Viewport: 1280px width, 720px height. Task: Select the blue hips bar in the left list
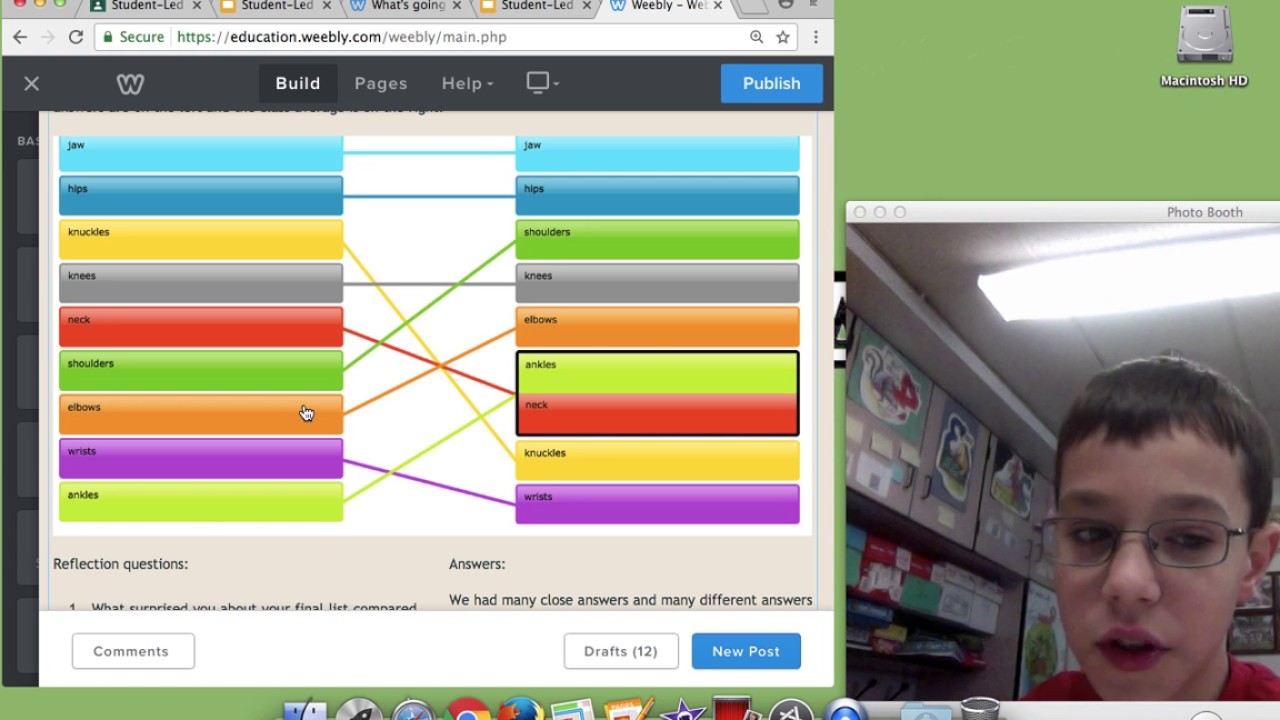pos(201,196)
